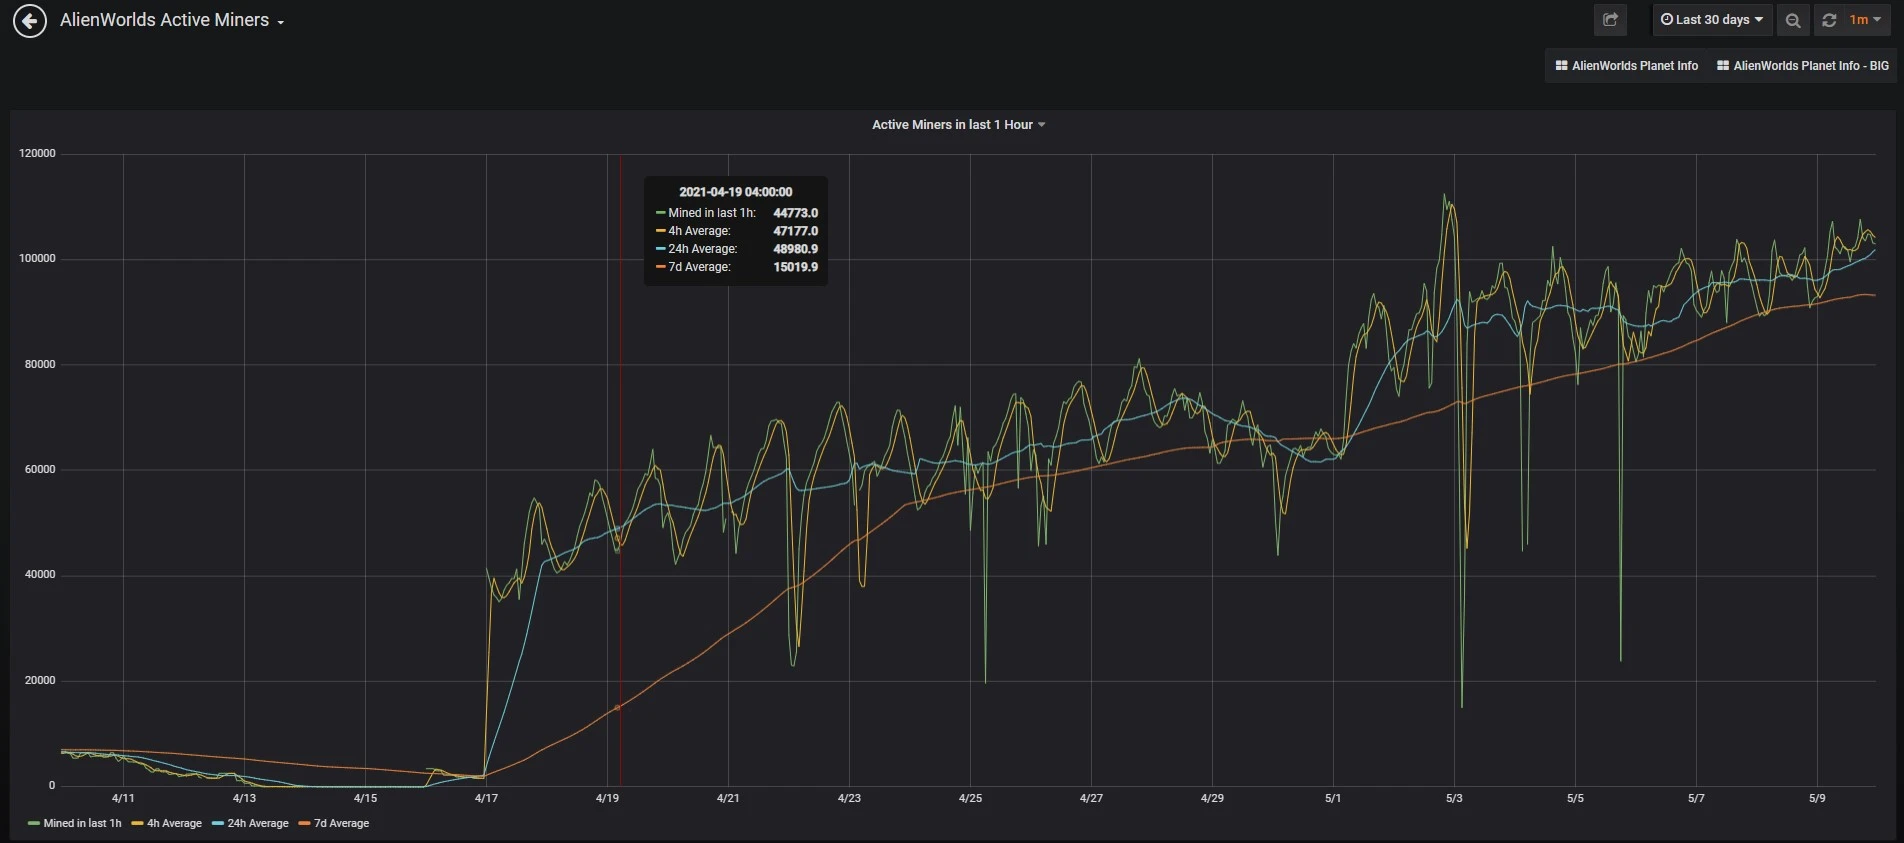Click the zoom out time range icon

click(1793, 20)
